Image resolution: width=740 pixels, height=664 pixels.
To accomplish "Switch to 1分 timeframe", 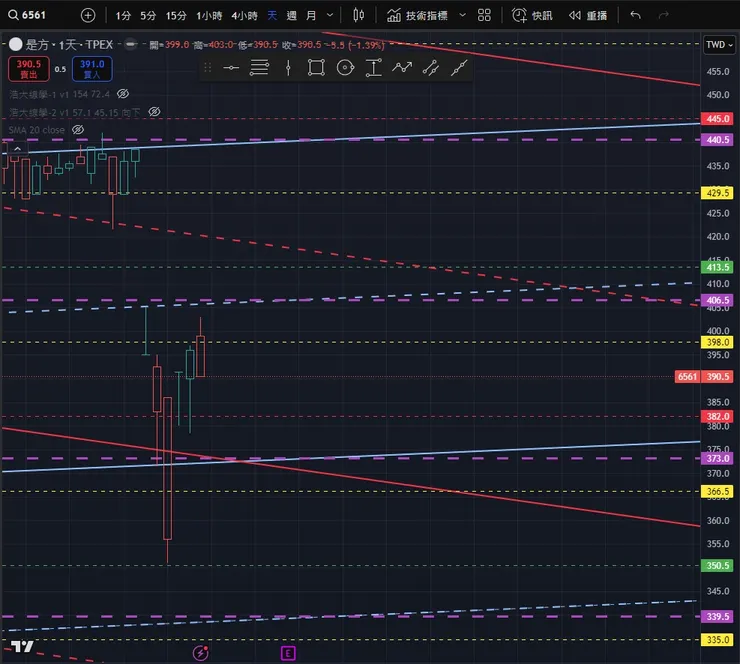I will [123, 16].
